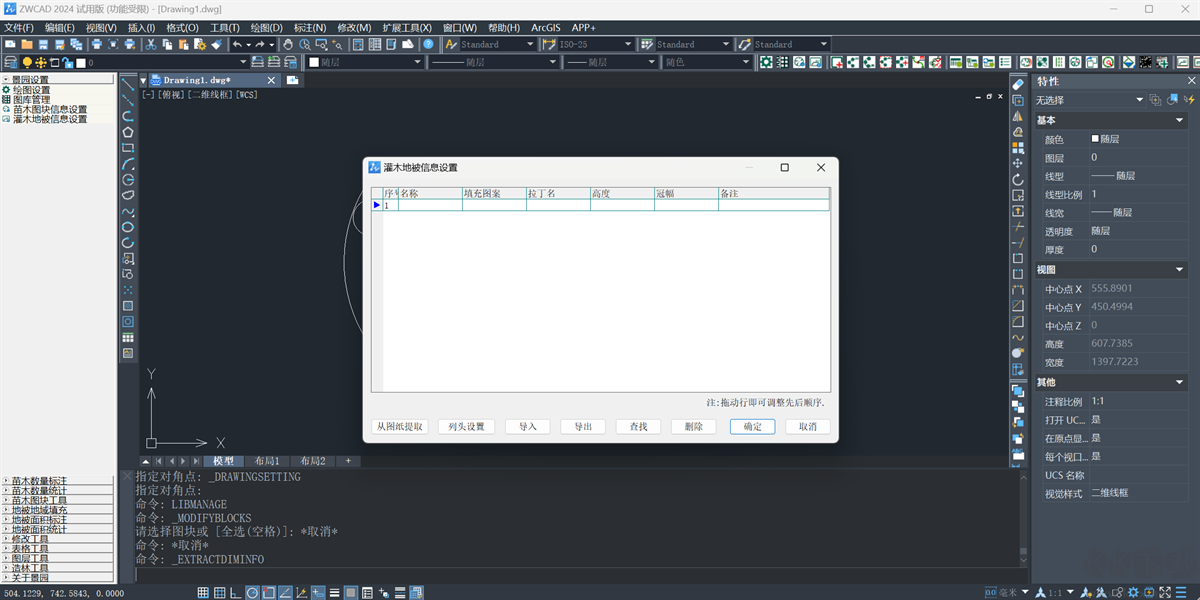Click the Save icon in toolbar
Viewport: 1200px width, 600px height.
(x=43, y=44)
